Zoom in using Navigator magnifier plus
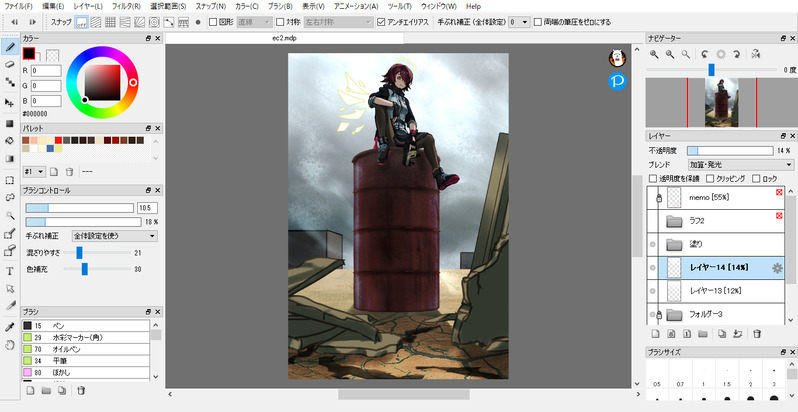Screen dimensions: 798x412 coord(654,54)
